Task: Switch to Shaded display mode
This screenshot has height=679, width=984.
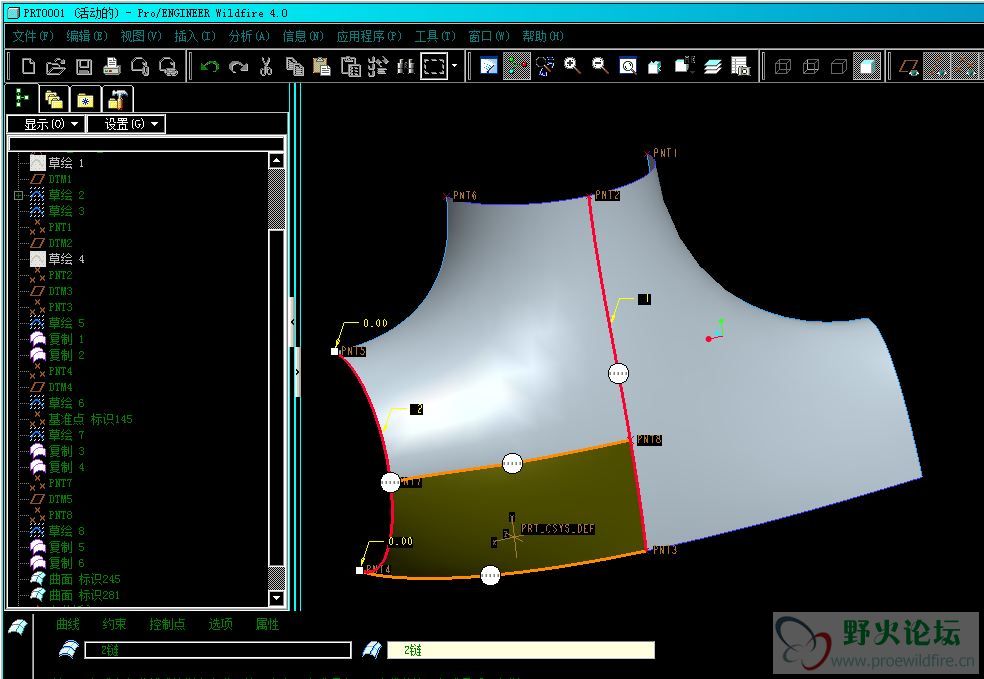Action: tap(867, 66)
